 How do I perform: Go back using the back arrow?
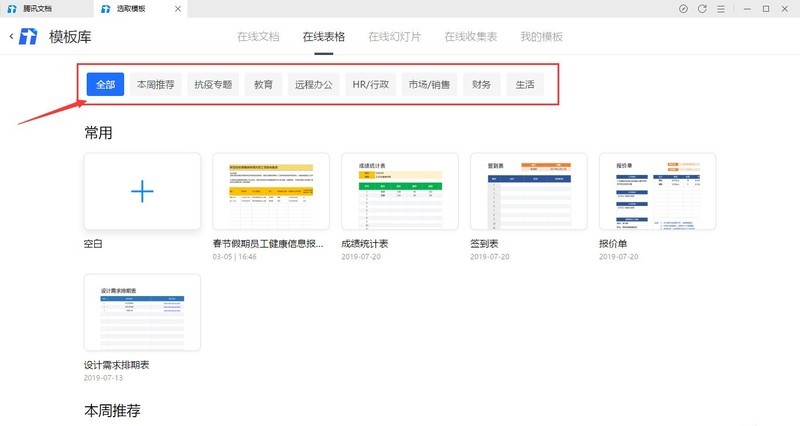(11, 36)
